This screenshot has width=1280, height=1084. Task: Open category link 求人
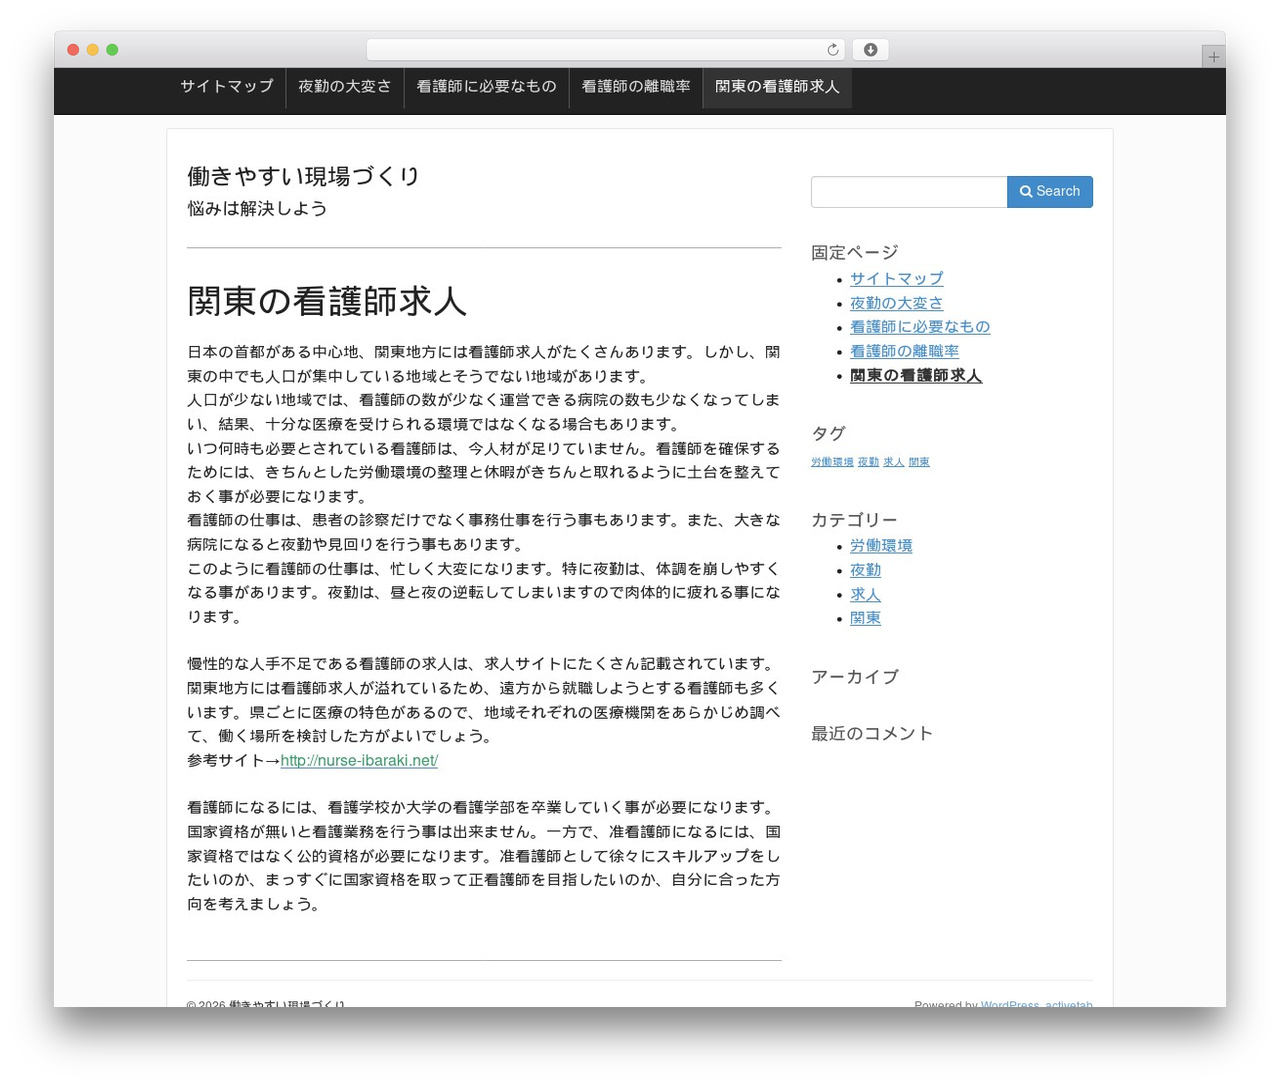(866, 594)
